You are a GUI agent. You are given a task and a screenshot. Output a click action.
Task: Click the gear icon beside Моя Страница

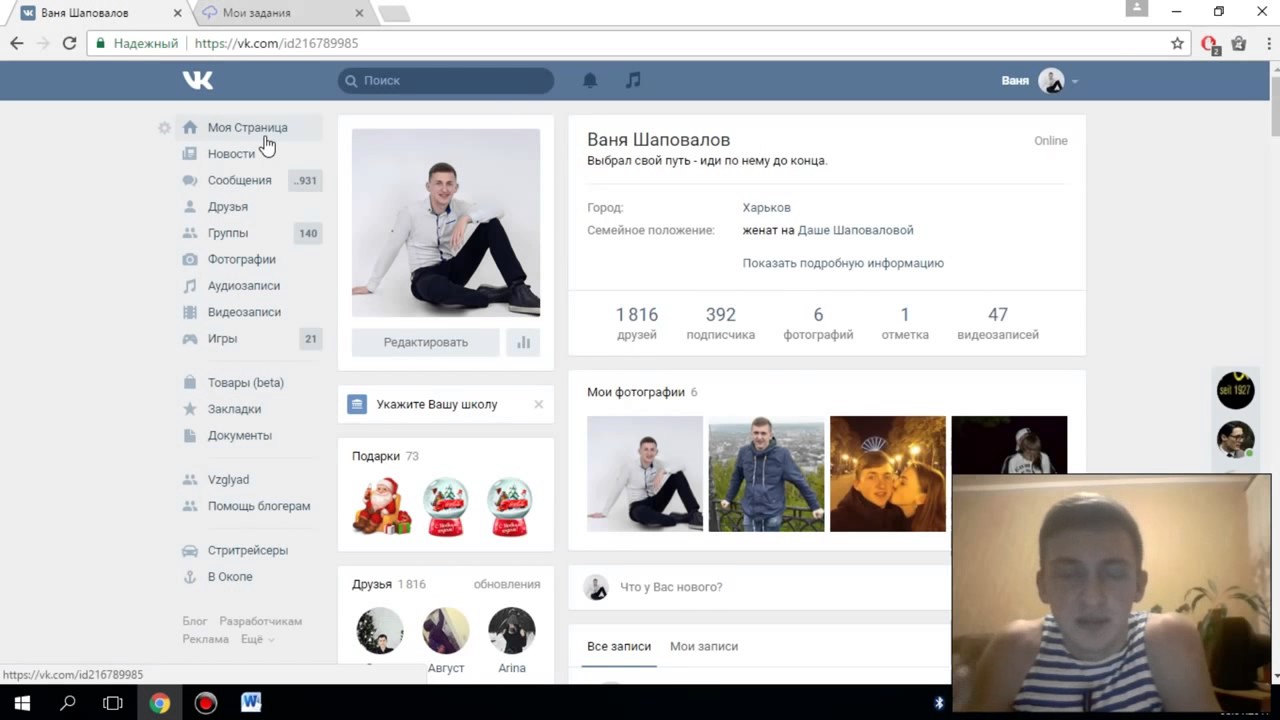coord(164,128)
